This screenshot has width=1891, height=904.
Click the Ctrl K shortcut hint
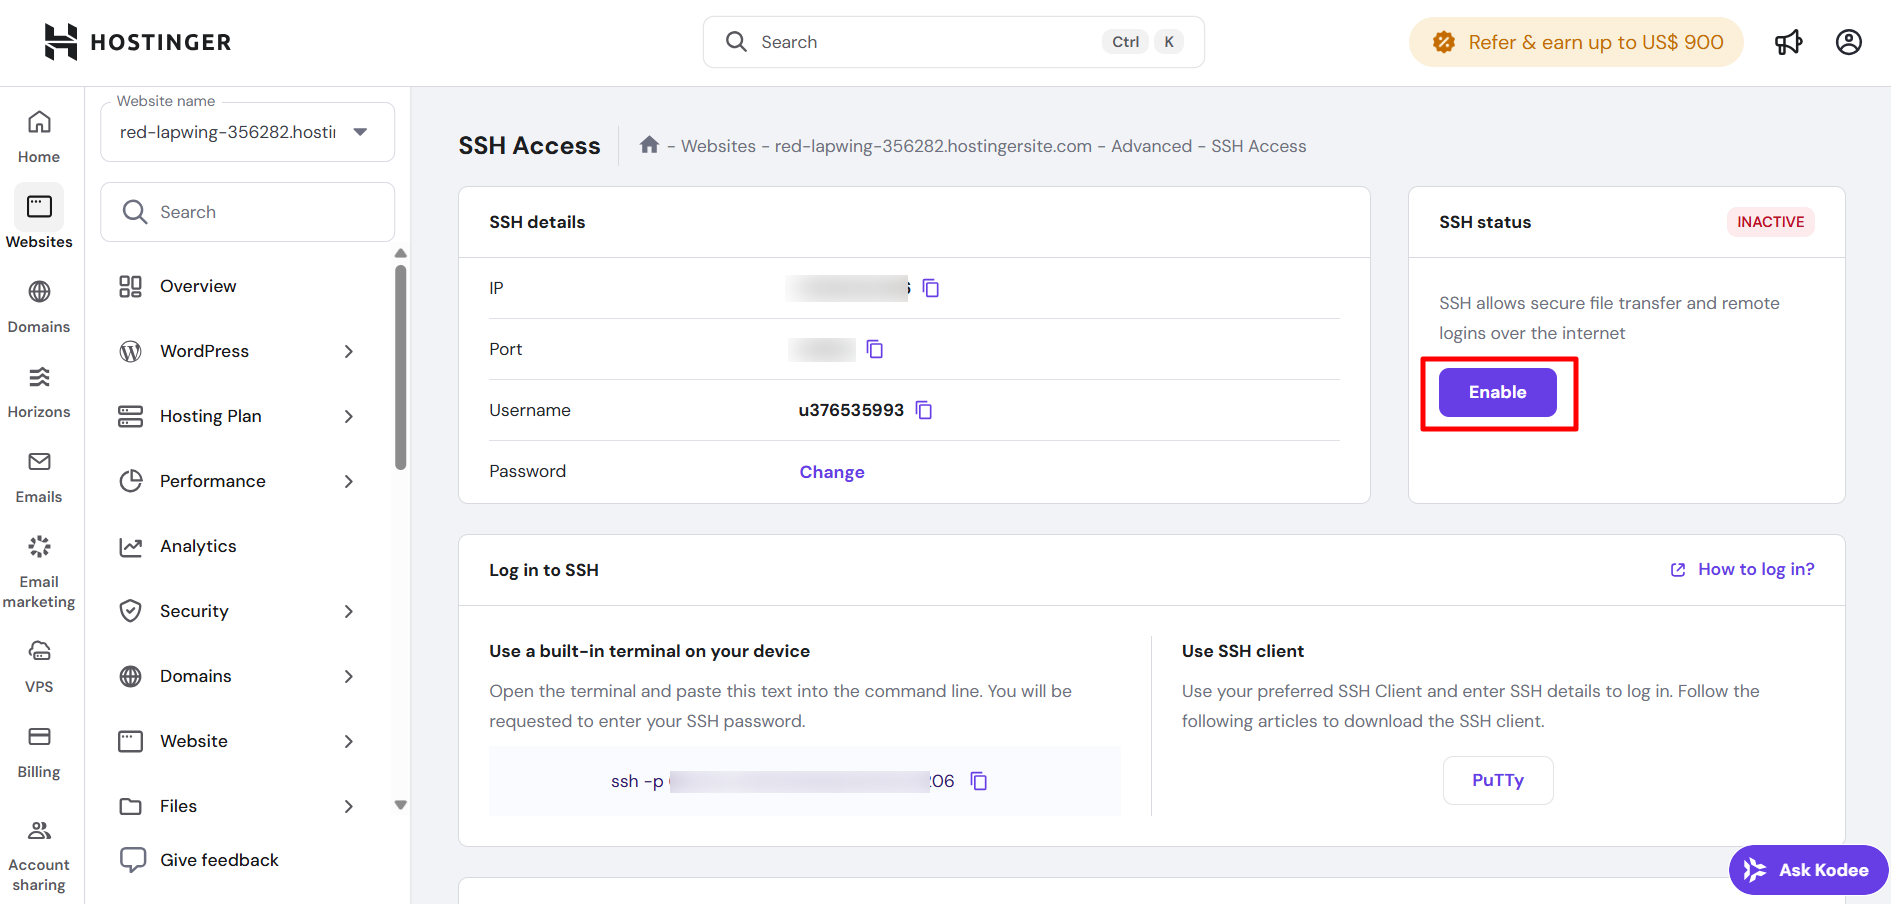pyautogui.click(x=1144, y=42)
